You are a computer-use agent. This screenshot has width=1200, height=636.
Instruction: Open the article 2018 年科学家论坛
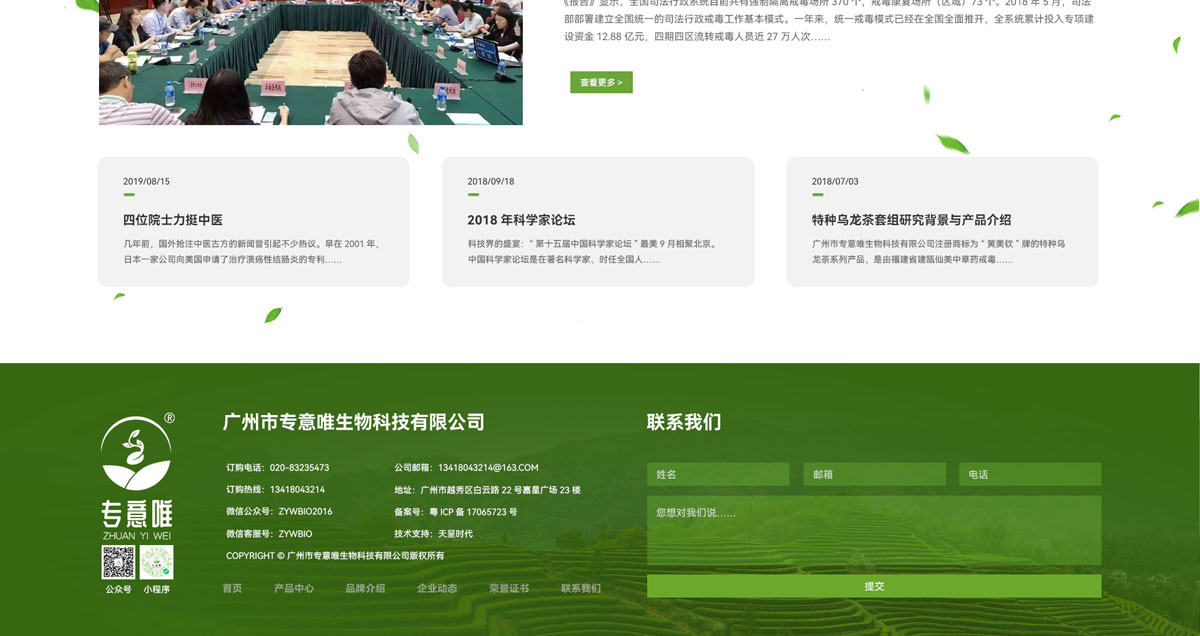[521, 220]
